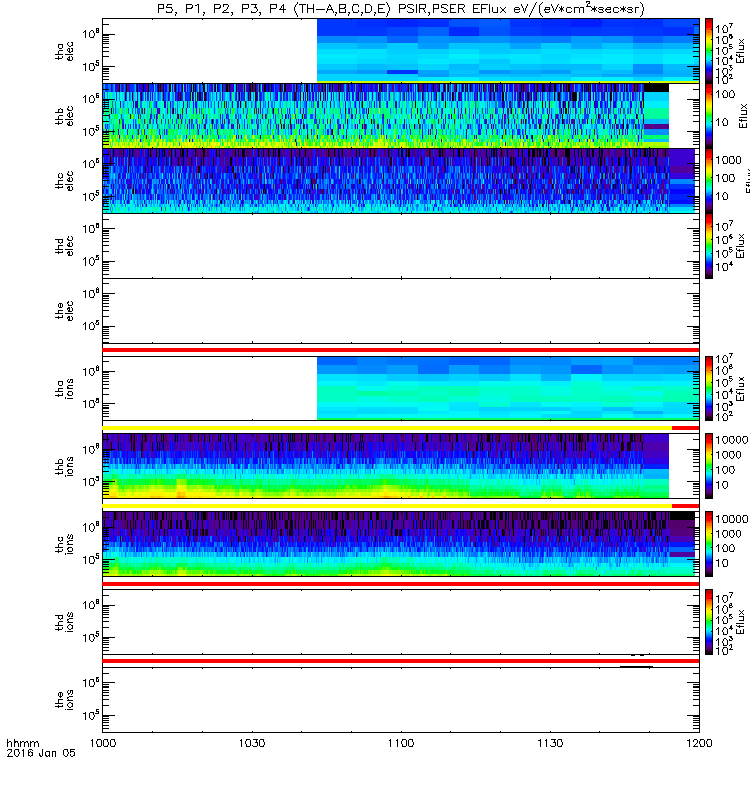
Task: Click the red status bar below thc ions panel
Action: (x=401, y=584)
